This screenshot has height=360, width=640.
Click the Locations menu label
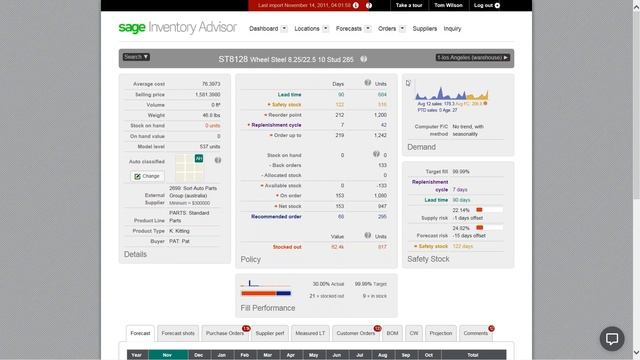tap(307, 29)
